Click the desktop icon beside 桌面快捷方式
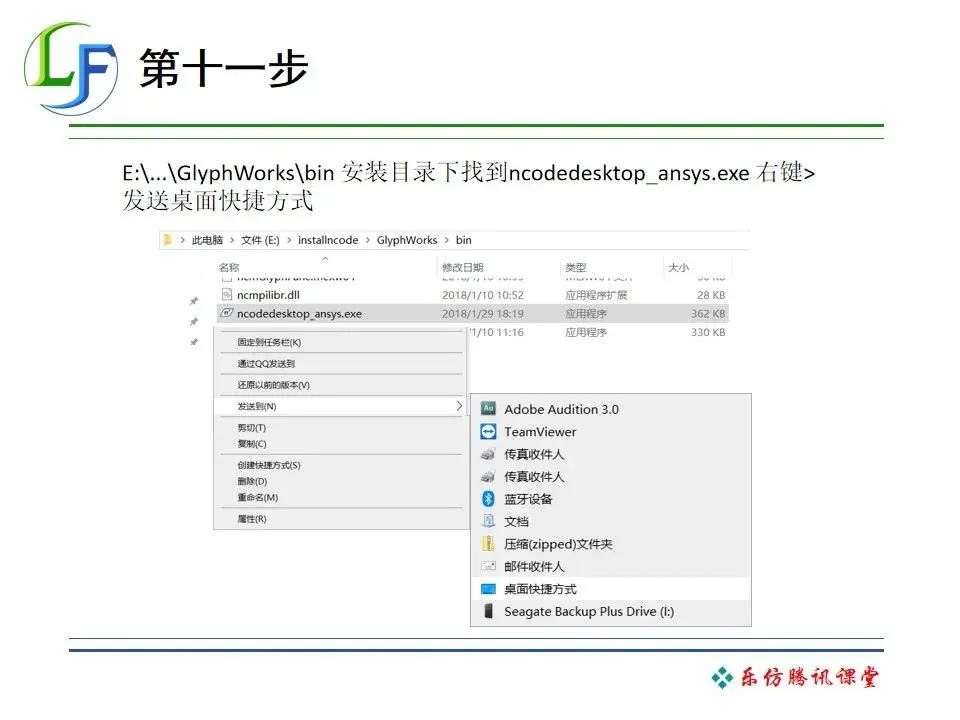The height and width of the screenshot is (720, 960). coord(488,589)
